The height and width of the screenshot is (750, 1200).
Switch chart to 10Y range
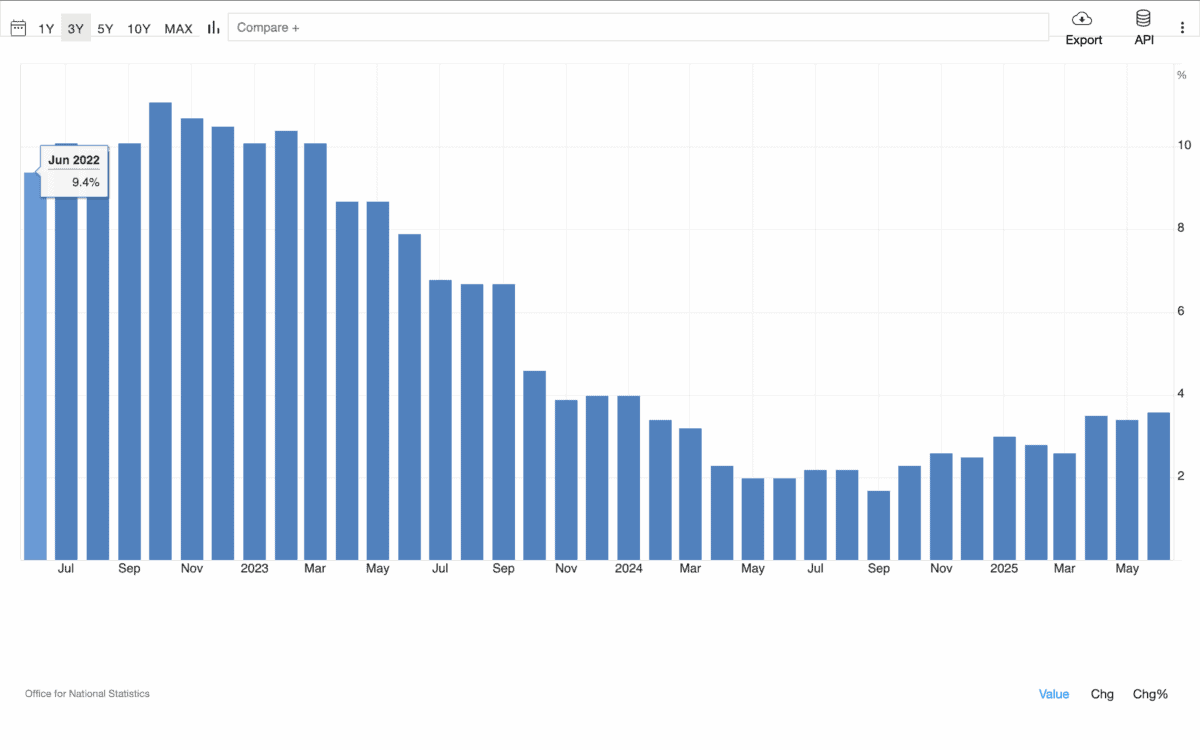pos(139,28)
